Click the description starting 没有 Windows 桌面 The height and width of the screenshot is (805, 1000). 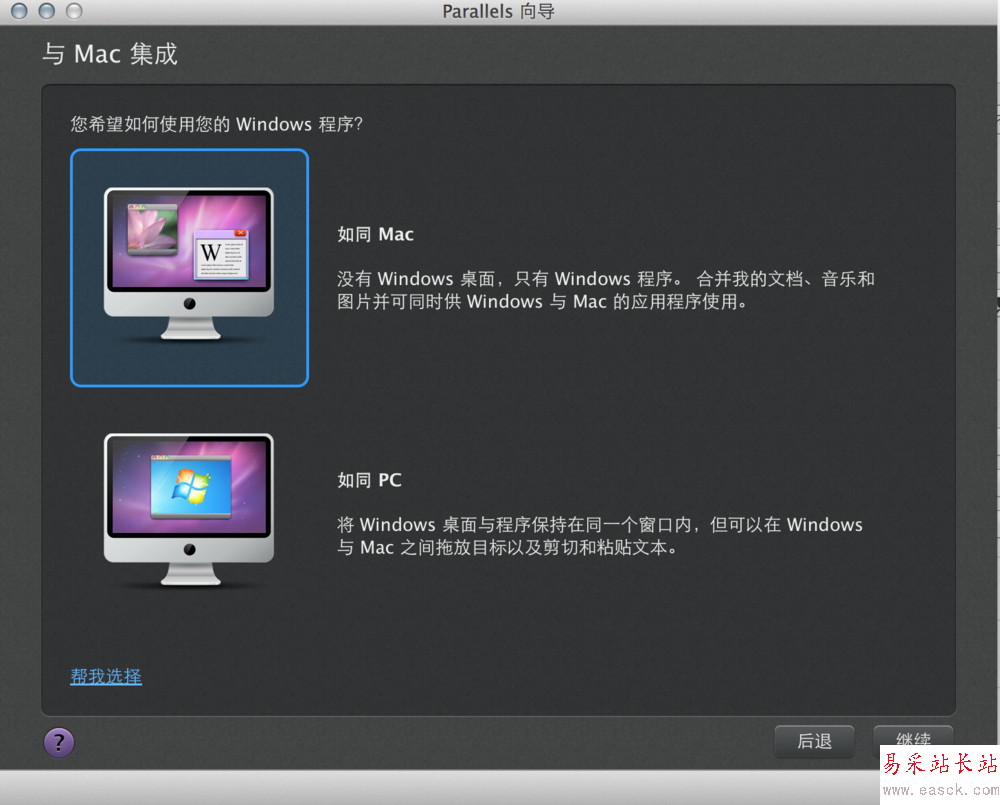click(606, 290)
